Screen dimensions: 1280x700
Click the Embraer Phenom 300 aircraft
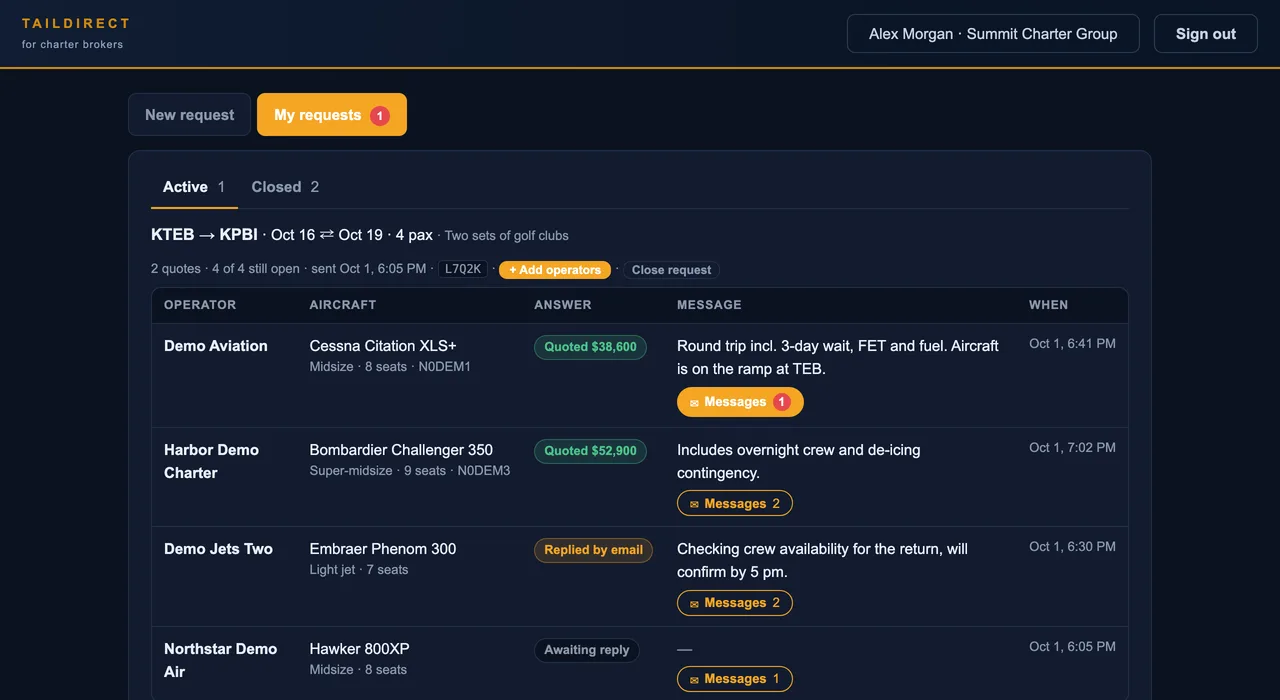pyautogui.click(x=383, y=549)
